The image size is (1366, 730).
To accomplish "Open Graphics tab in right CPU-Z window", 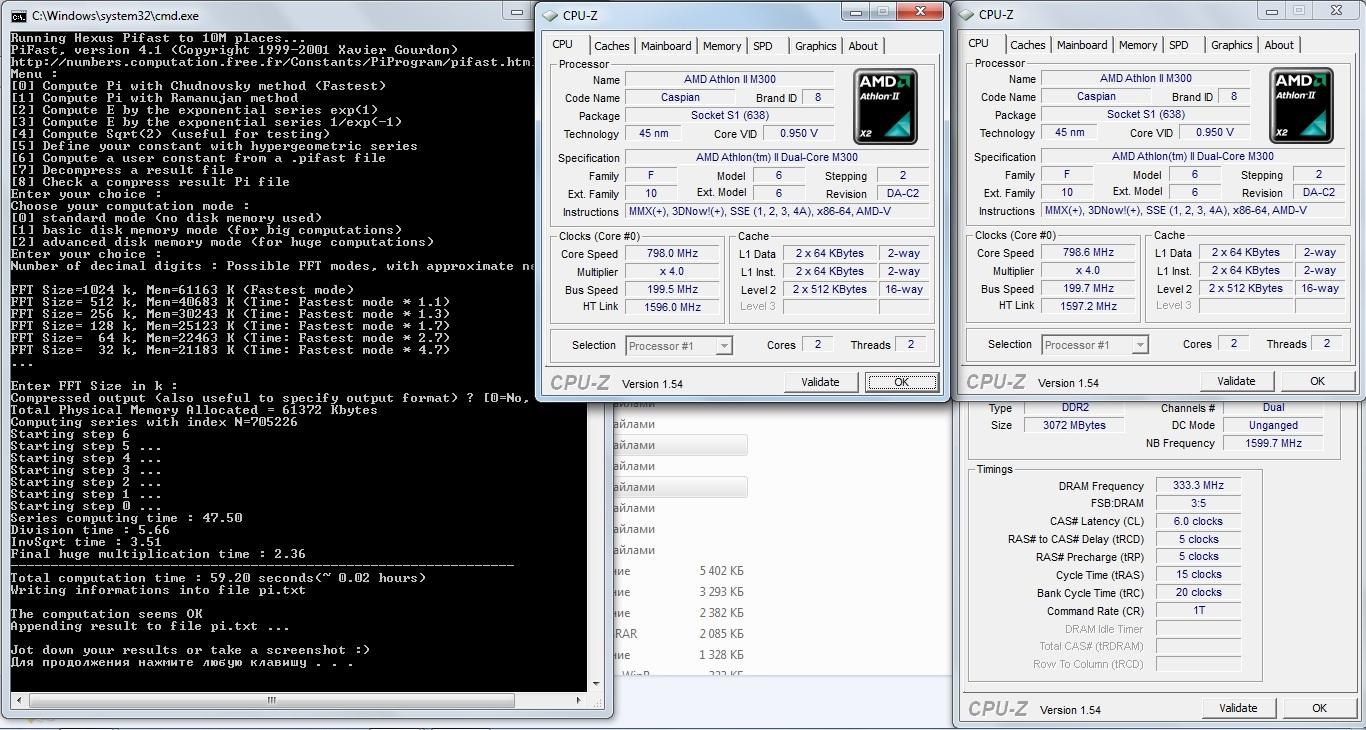I will pyautogui.click(x=1232, y=45).
